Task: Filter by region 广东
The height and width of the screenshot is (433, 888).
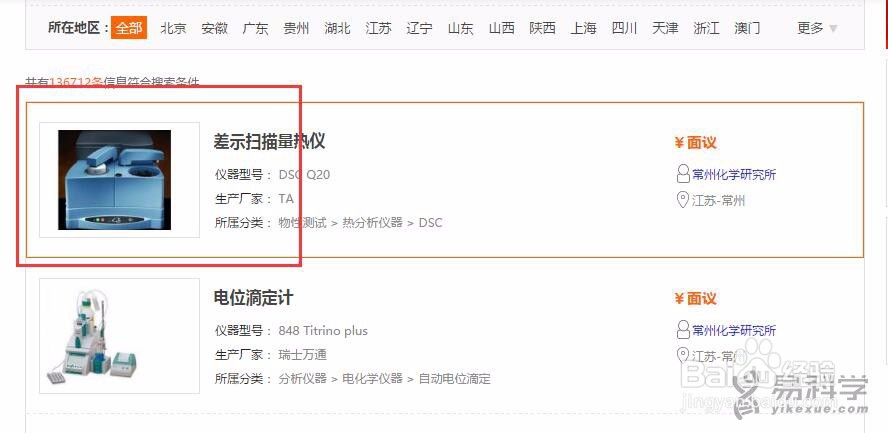Action: [255, 28]
